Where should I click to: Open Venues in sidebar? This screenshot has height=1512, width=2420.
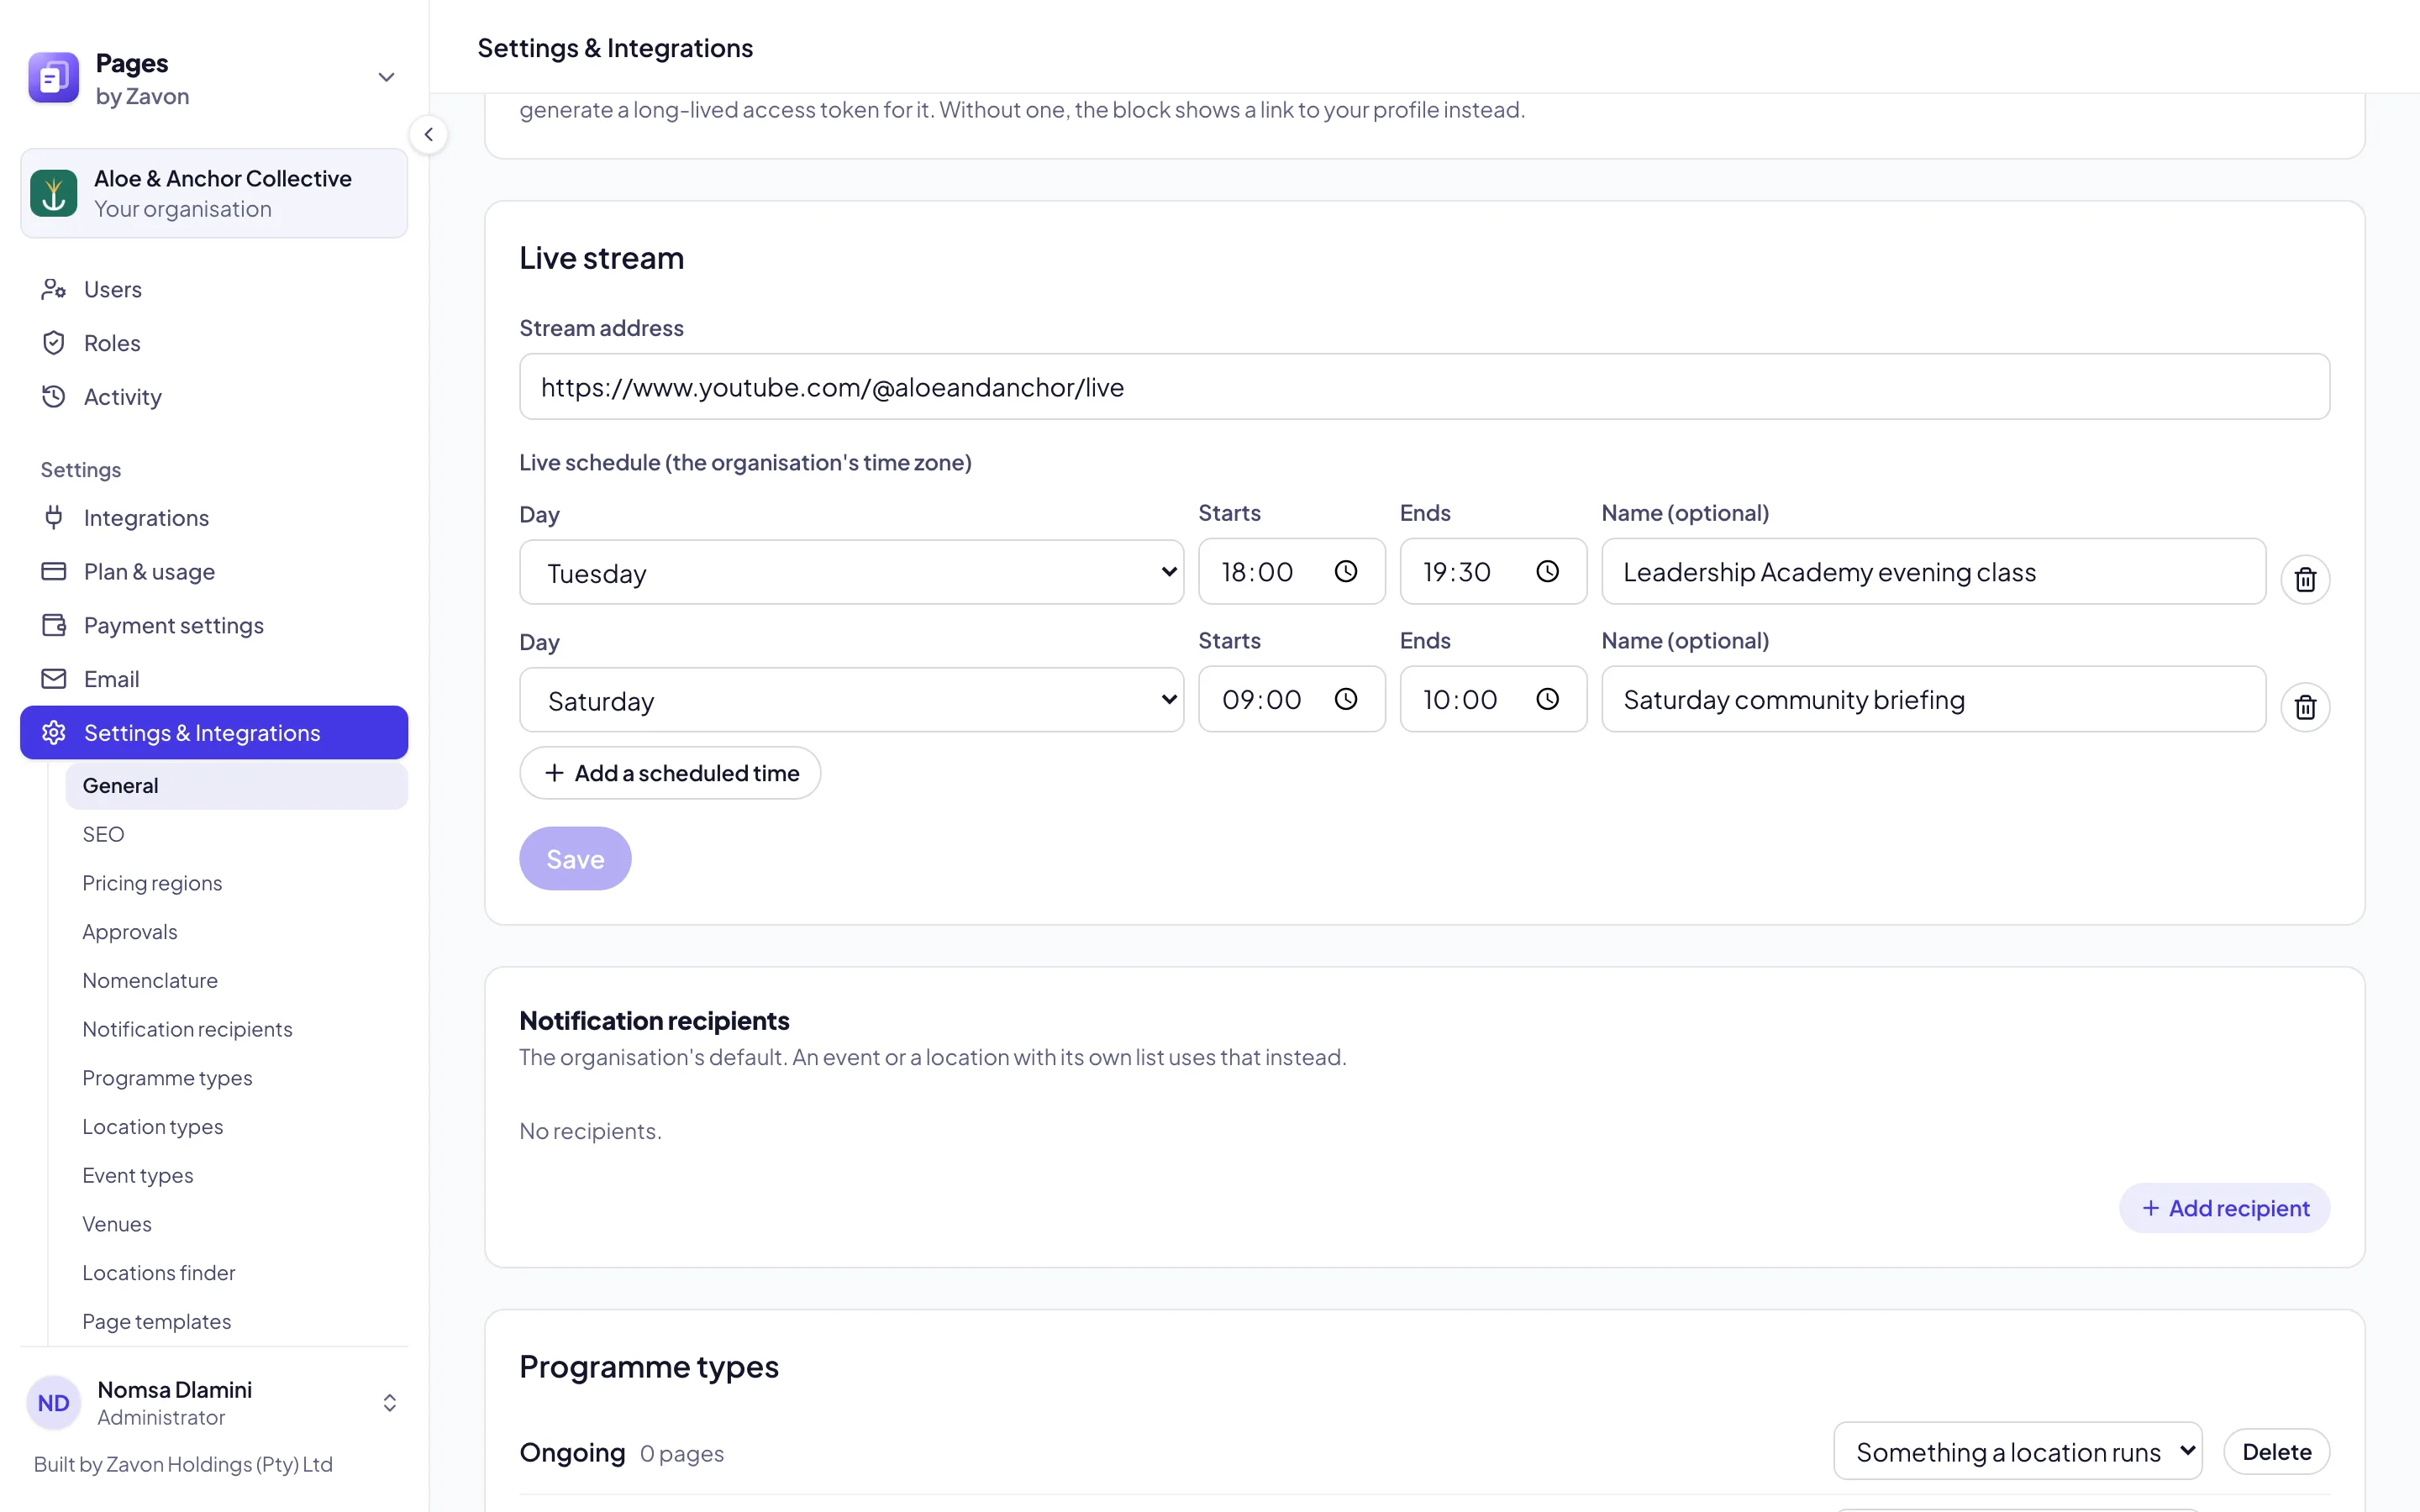(x=236, y=1225)
